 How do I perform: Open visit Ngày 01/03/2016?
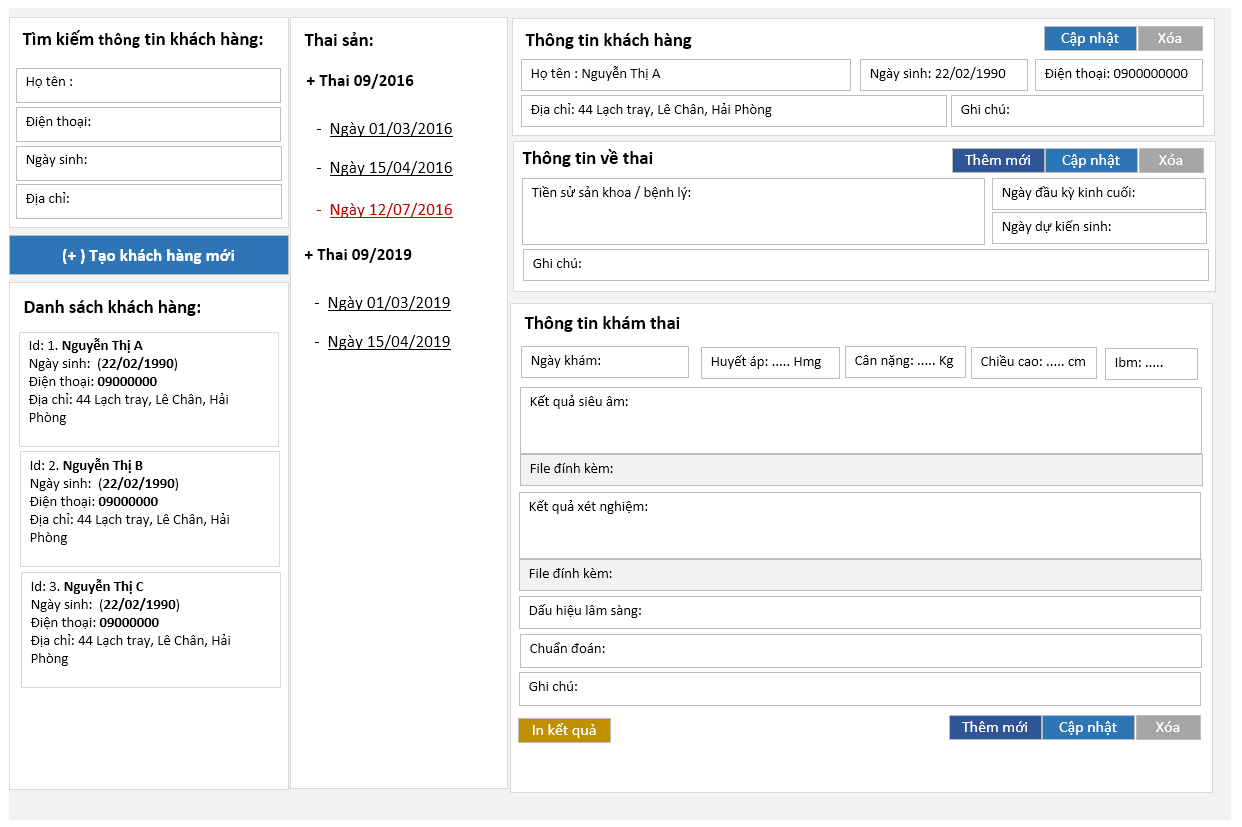pos(390,129)
